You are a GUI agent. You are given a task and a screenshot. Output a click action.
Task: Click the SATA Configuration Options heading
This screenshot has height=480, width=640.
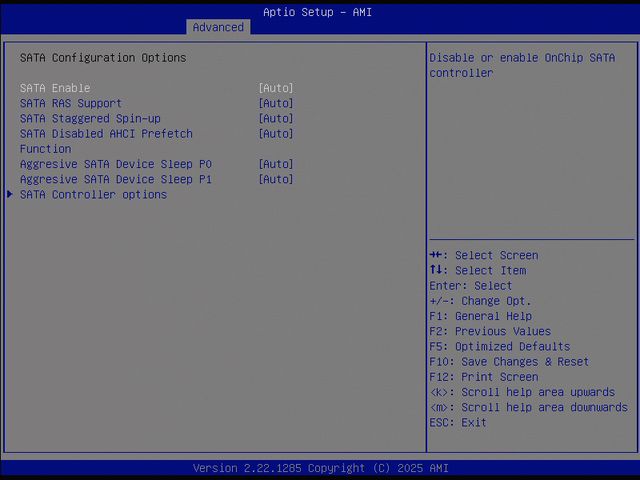[103, 58]
